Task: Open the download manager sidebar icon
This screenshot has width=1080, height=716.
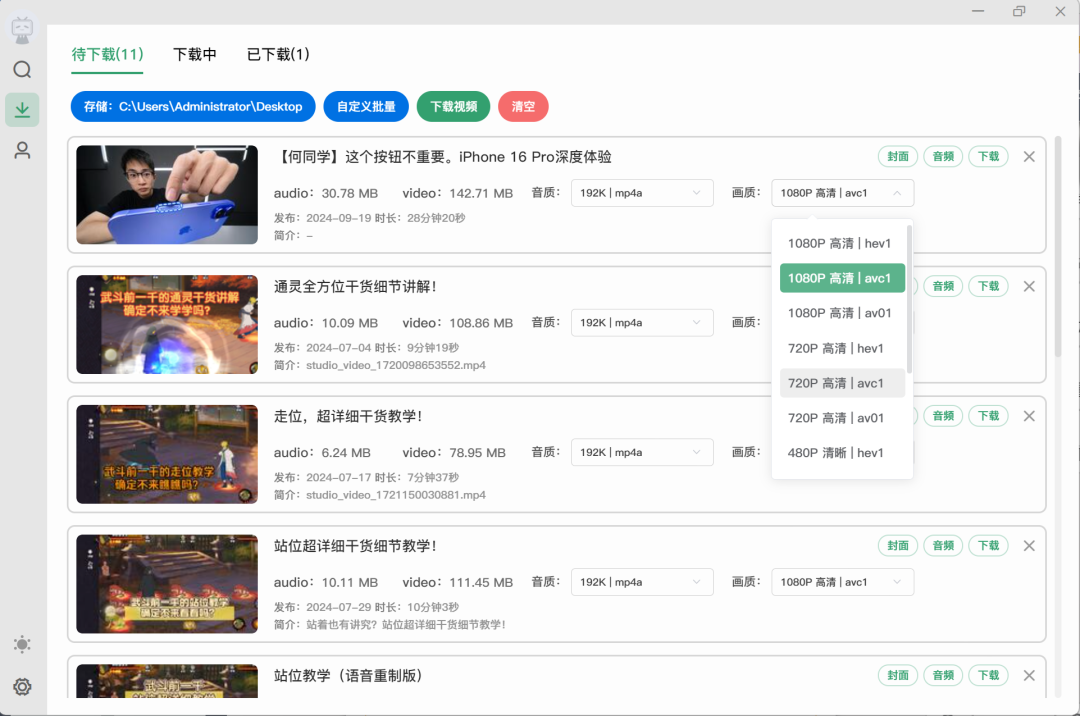Action: coord(22,109)
